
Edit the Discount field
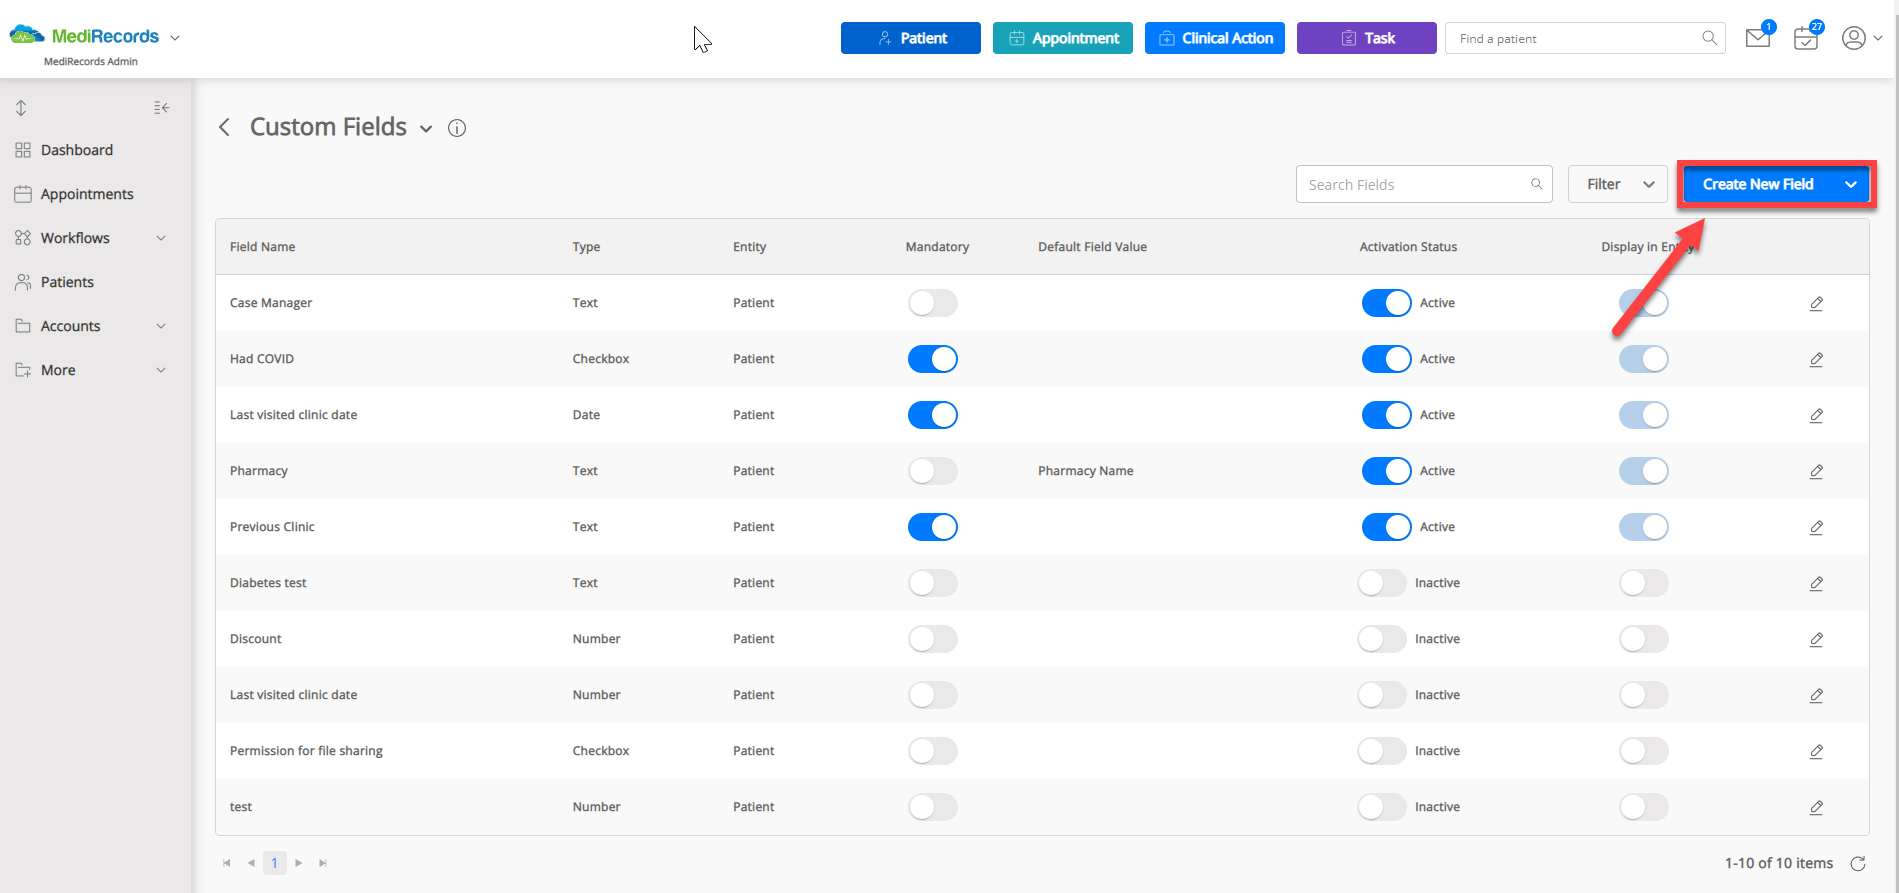click(1816, 639)
